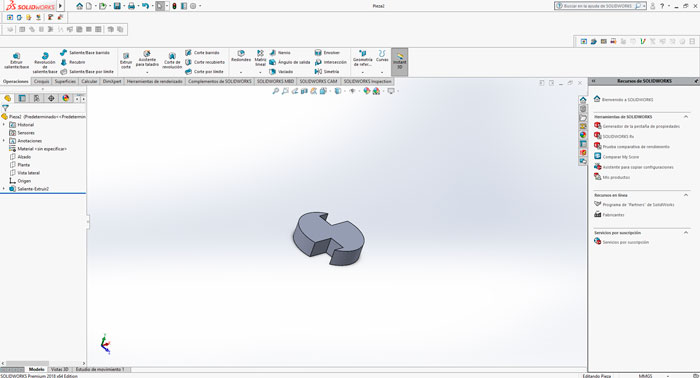Print the document via printer icon

click(x=131, y=6)
